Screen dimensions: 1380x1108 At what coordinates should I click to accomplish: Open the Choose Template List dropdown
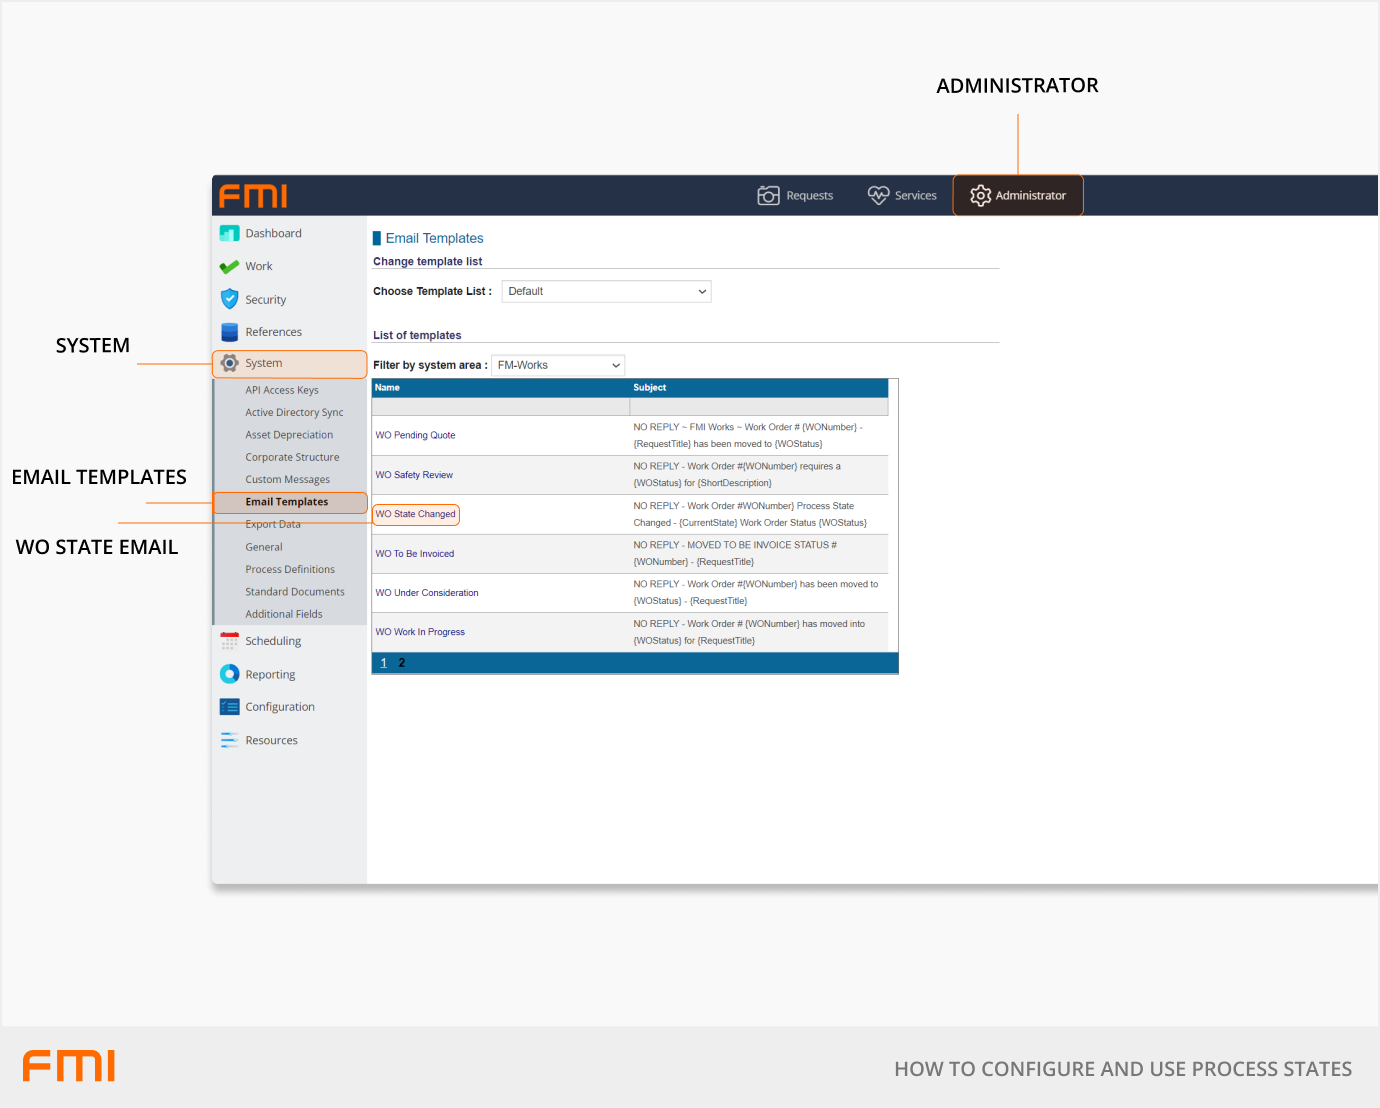click(606, 292)
